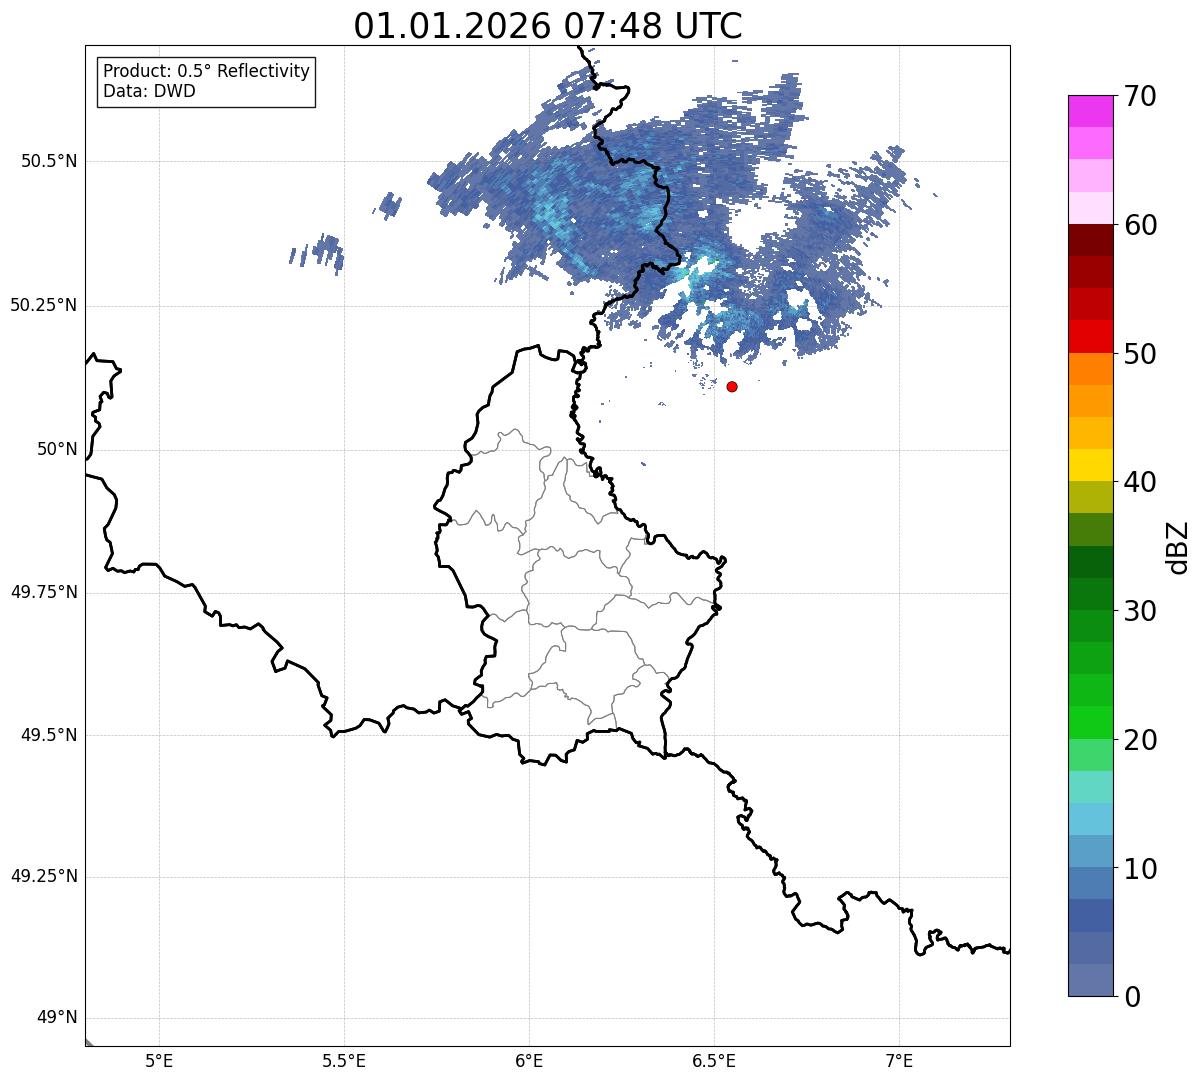Click the light cyan swatch above the 10 tick
The width and height of the screenshot is (1202, 1081).
tap(1091, 820)
